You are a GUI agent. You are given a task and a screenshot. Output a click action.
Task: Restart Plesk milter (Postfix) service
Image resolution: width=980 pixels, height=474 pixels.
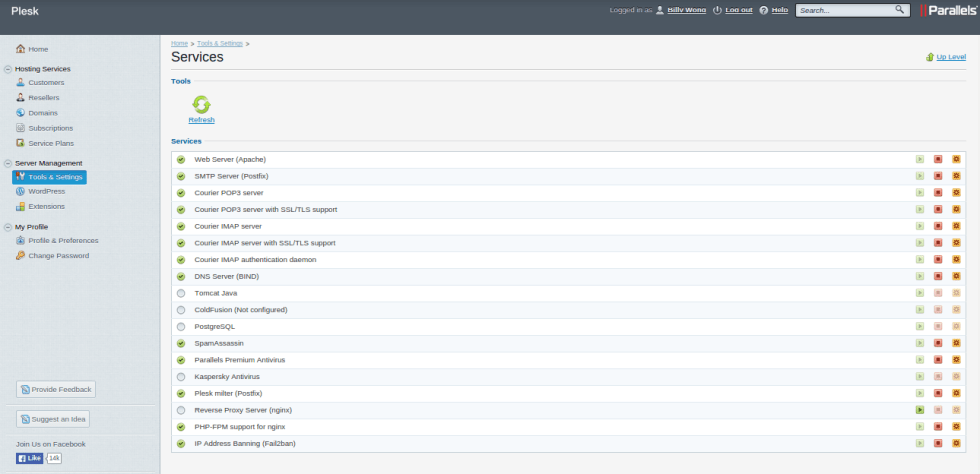pos(956,393)
